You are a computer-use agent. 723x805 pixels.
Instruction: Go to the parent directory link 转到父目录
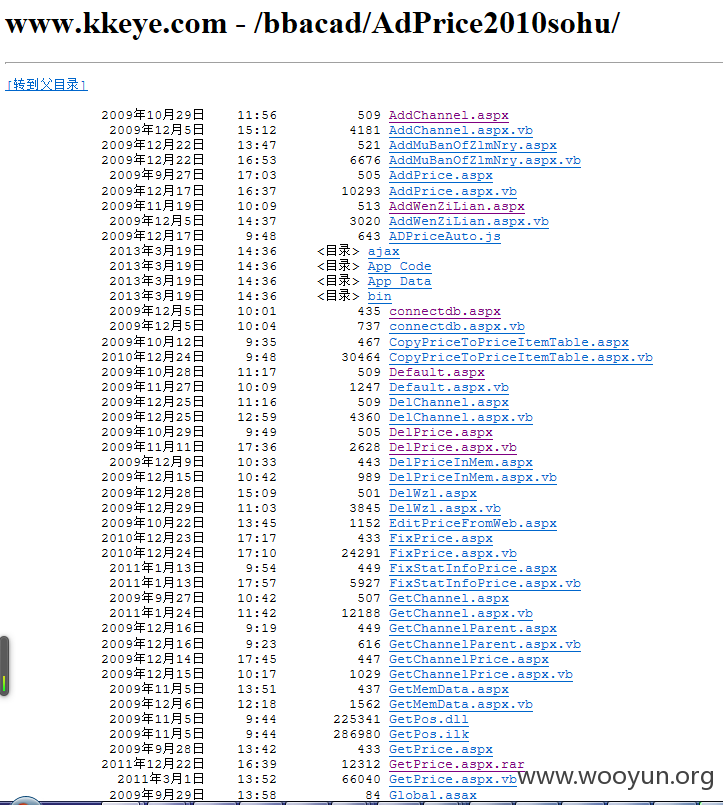point(46,84)
